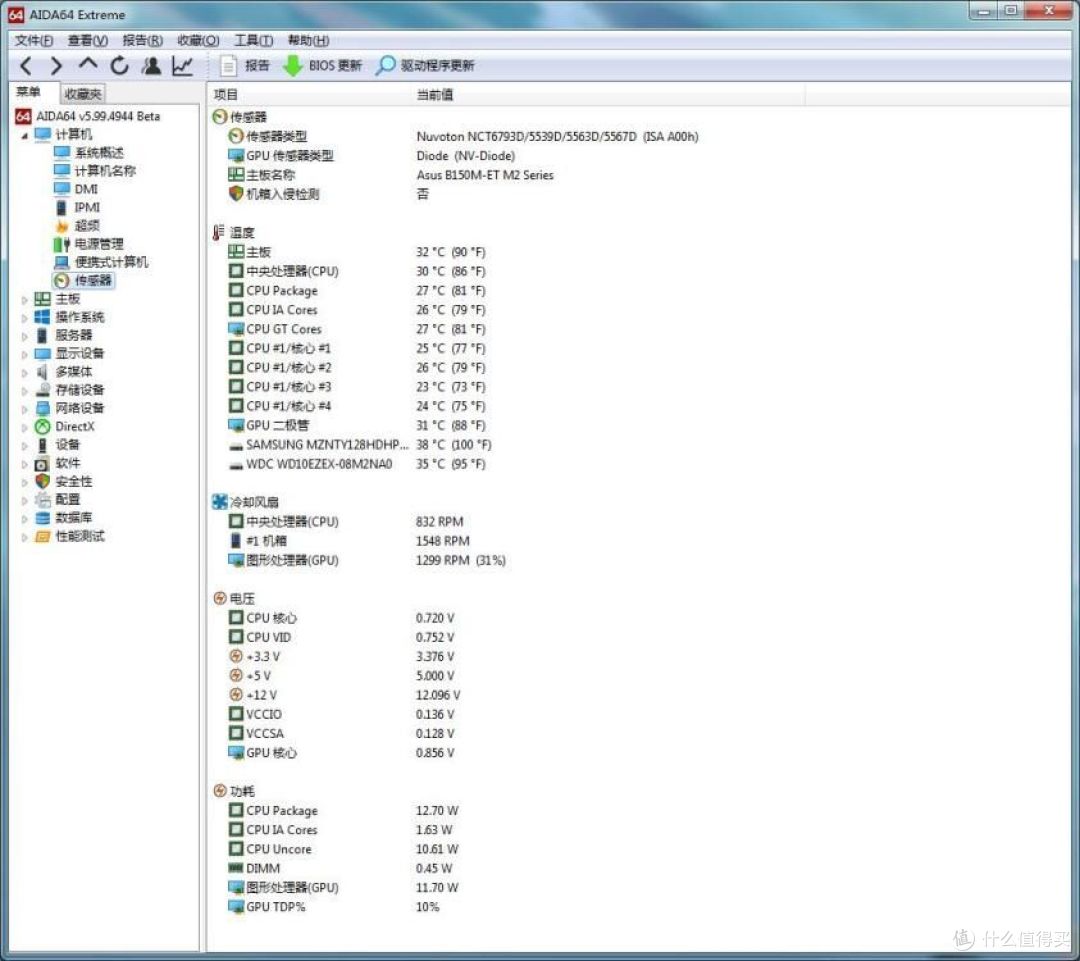Select the #1 机箱 fan row
This screenshot has height=961, width=1080.
[350, 541]
